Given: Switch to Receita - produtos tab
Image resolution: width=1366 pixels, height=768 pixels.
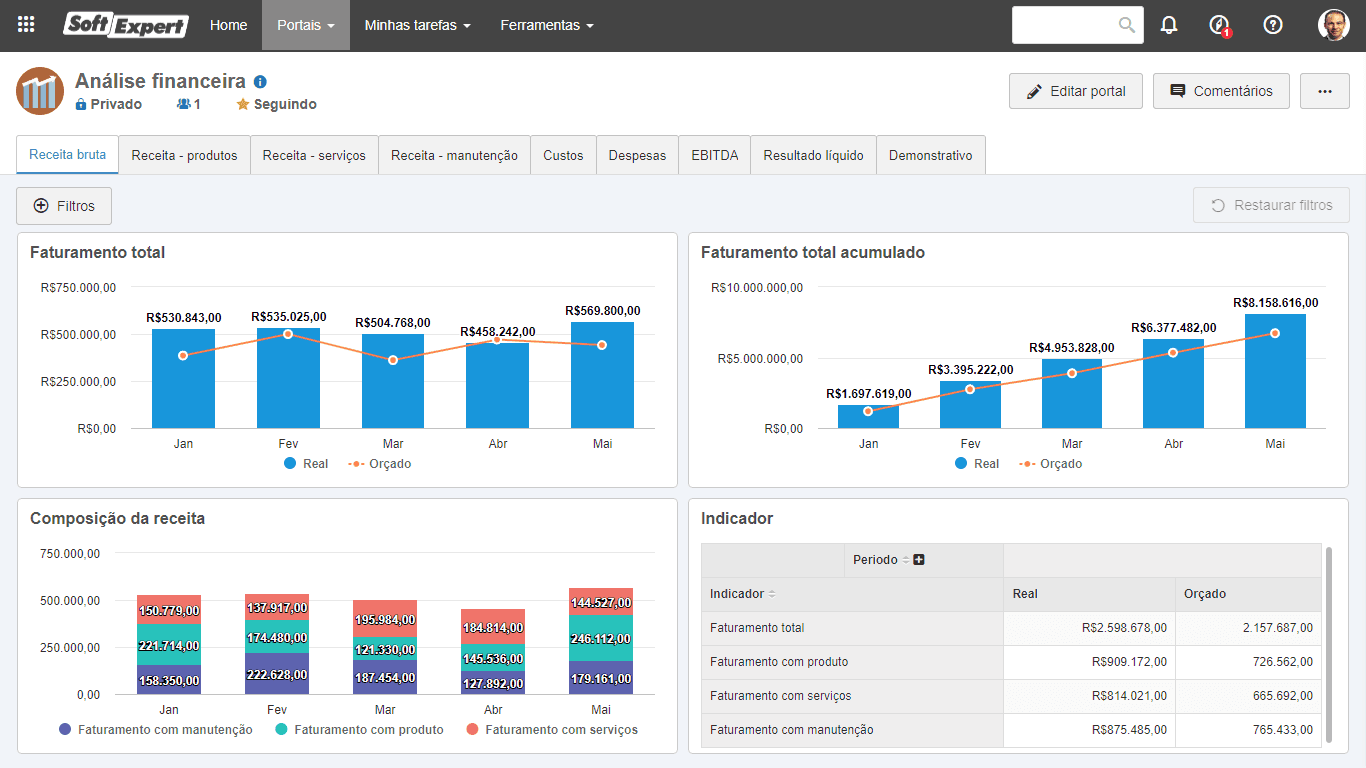Looking at the screenshot, I should (184, 155).
